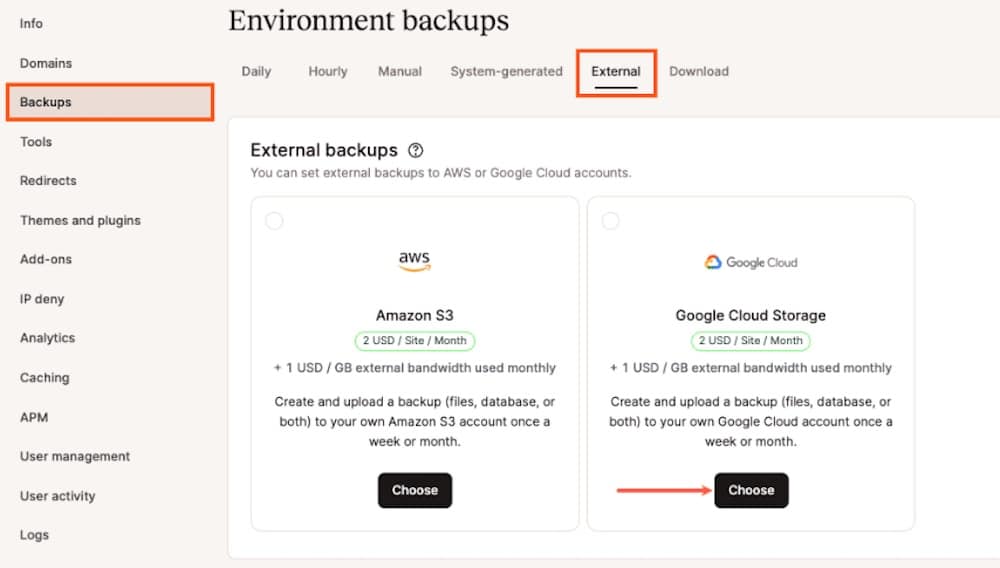Open Themes and plugins from sidebar

point(80,220)
